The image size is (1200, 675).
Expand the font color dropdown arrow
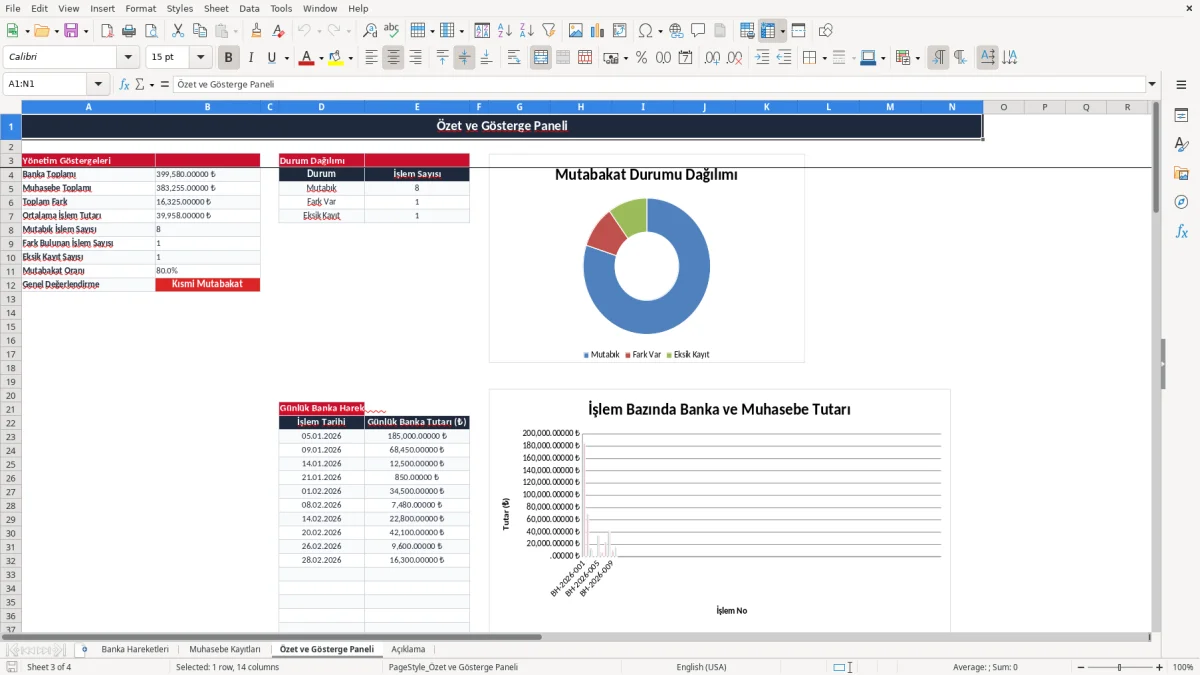(x=320, y=58)
